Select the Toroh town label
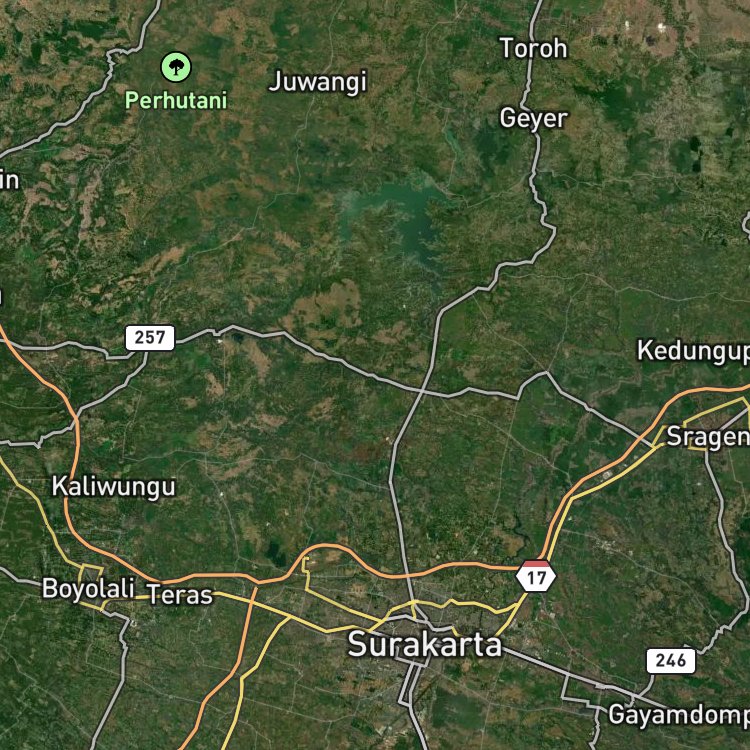 tap(533, 48)
